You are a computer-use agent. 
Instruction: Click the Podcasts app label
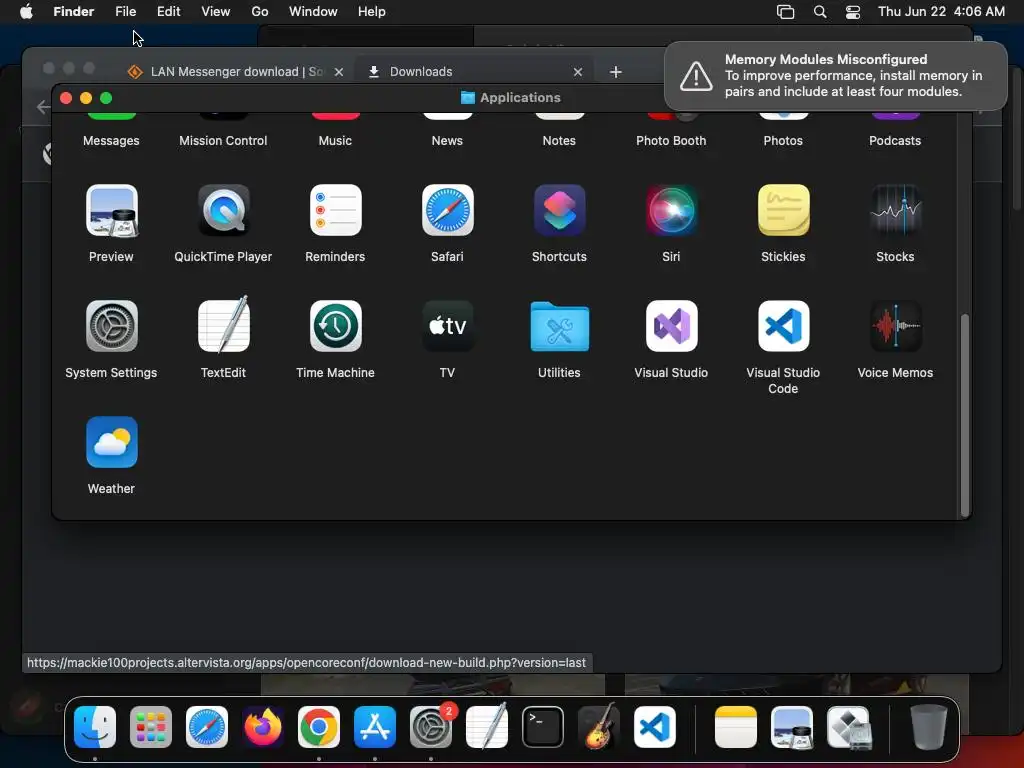click(x=895, y=141)
